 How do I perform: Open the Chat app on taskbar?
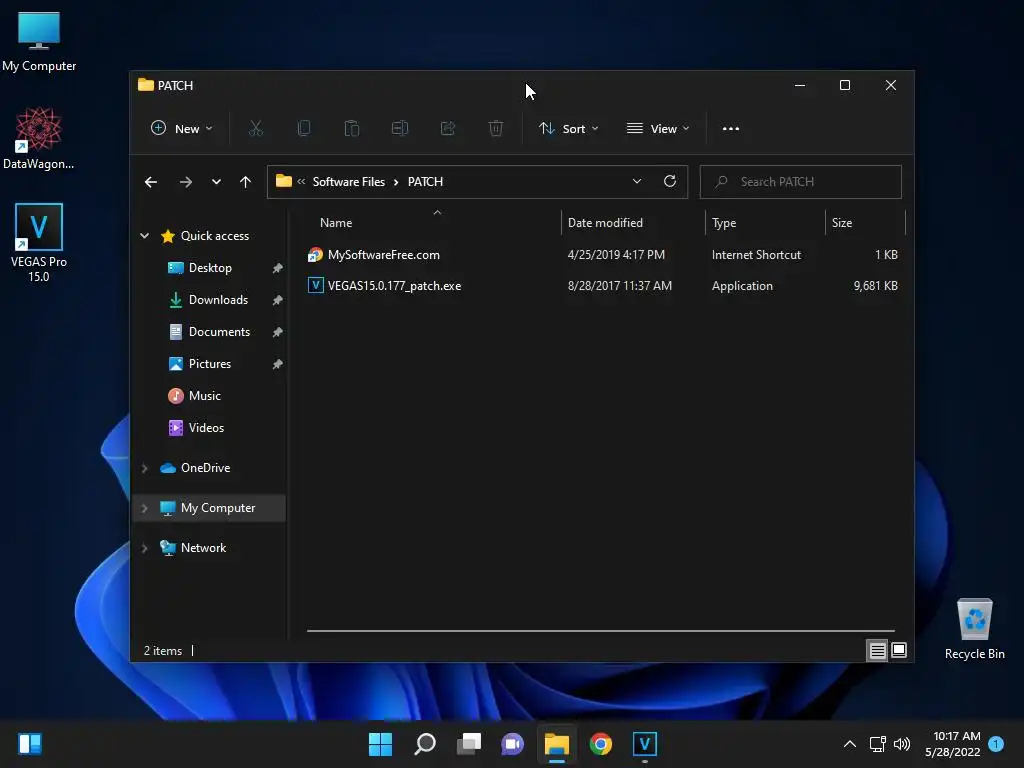pos(513,744)
